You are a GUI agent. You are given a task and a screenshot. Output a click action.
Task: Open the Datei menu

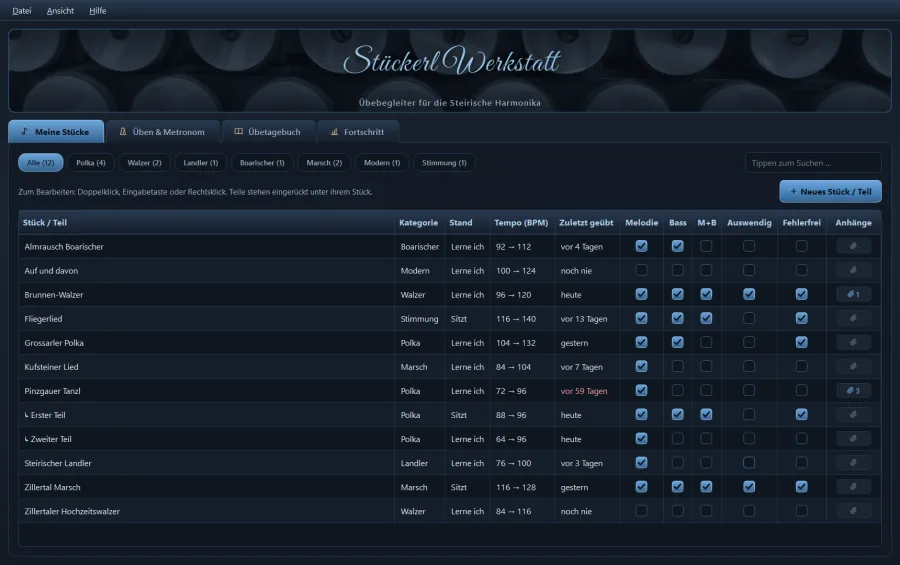click(x=22, y=11)
